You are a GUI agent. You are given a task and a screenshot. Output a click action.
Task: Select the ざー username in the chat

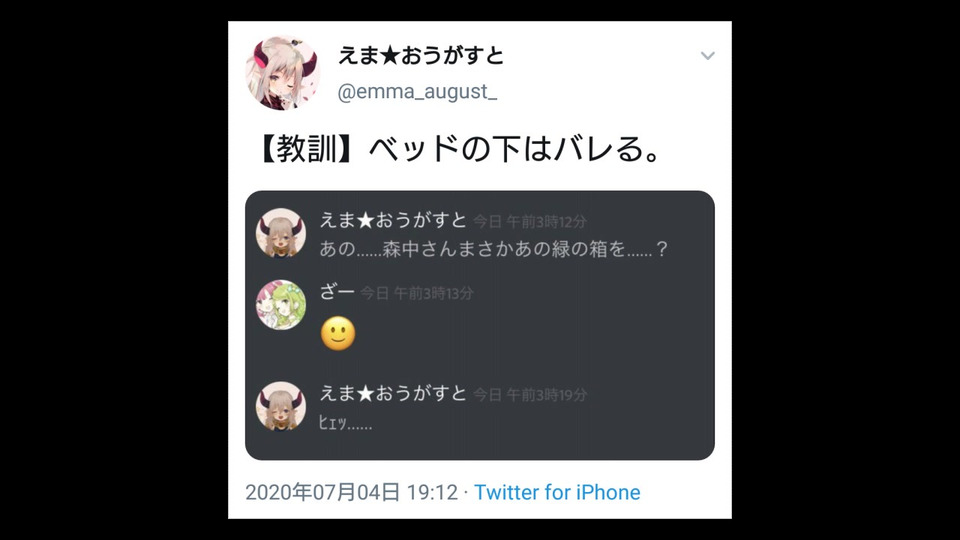click(337, 292)
